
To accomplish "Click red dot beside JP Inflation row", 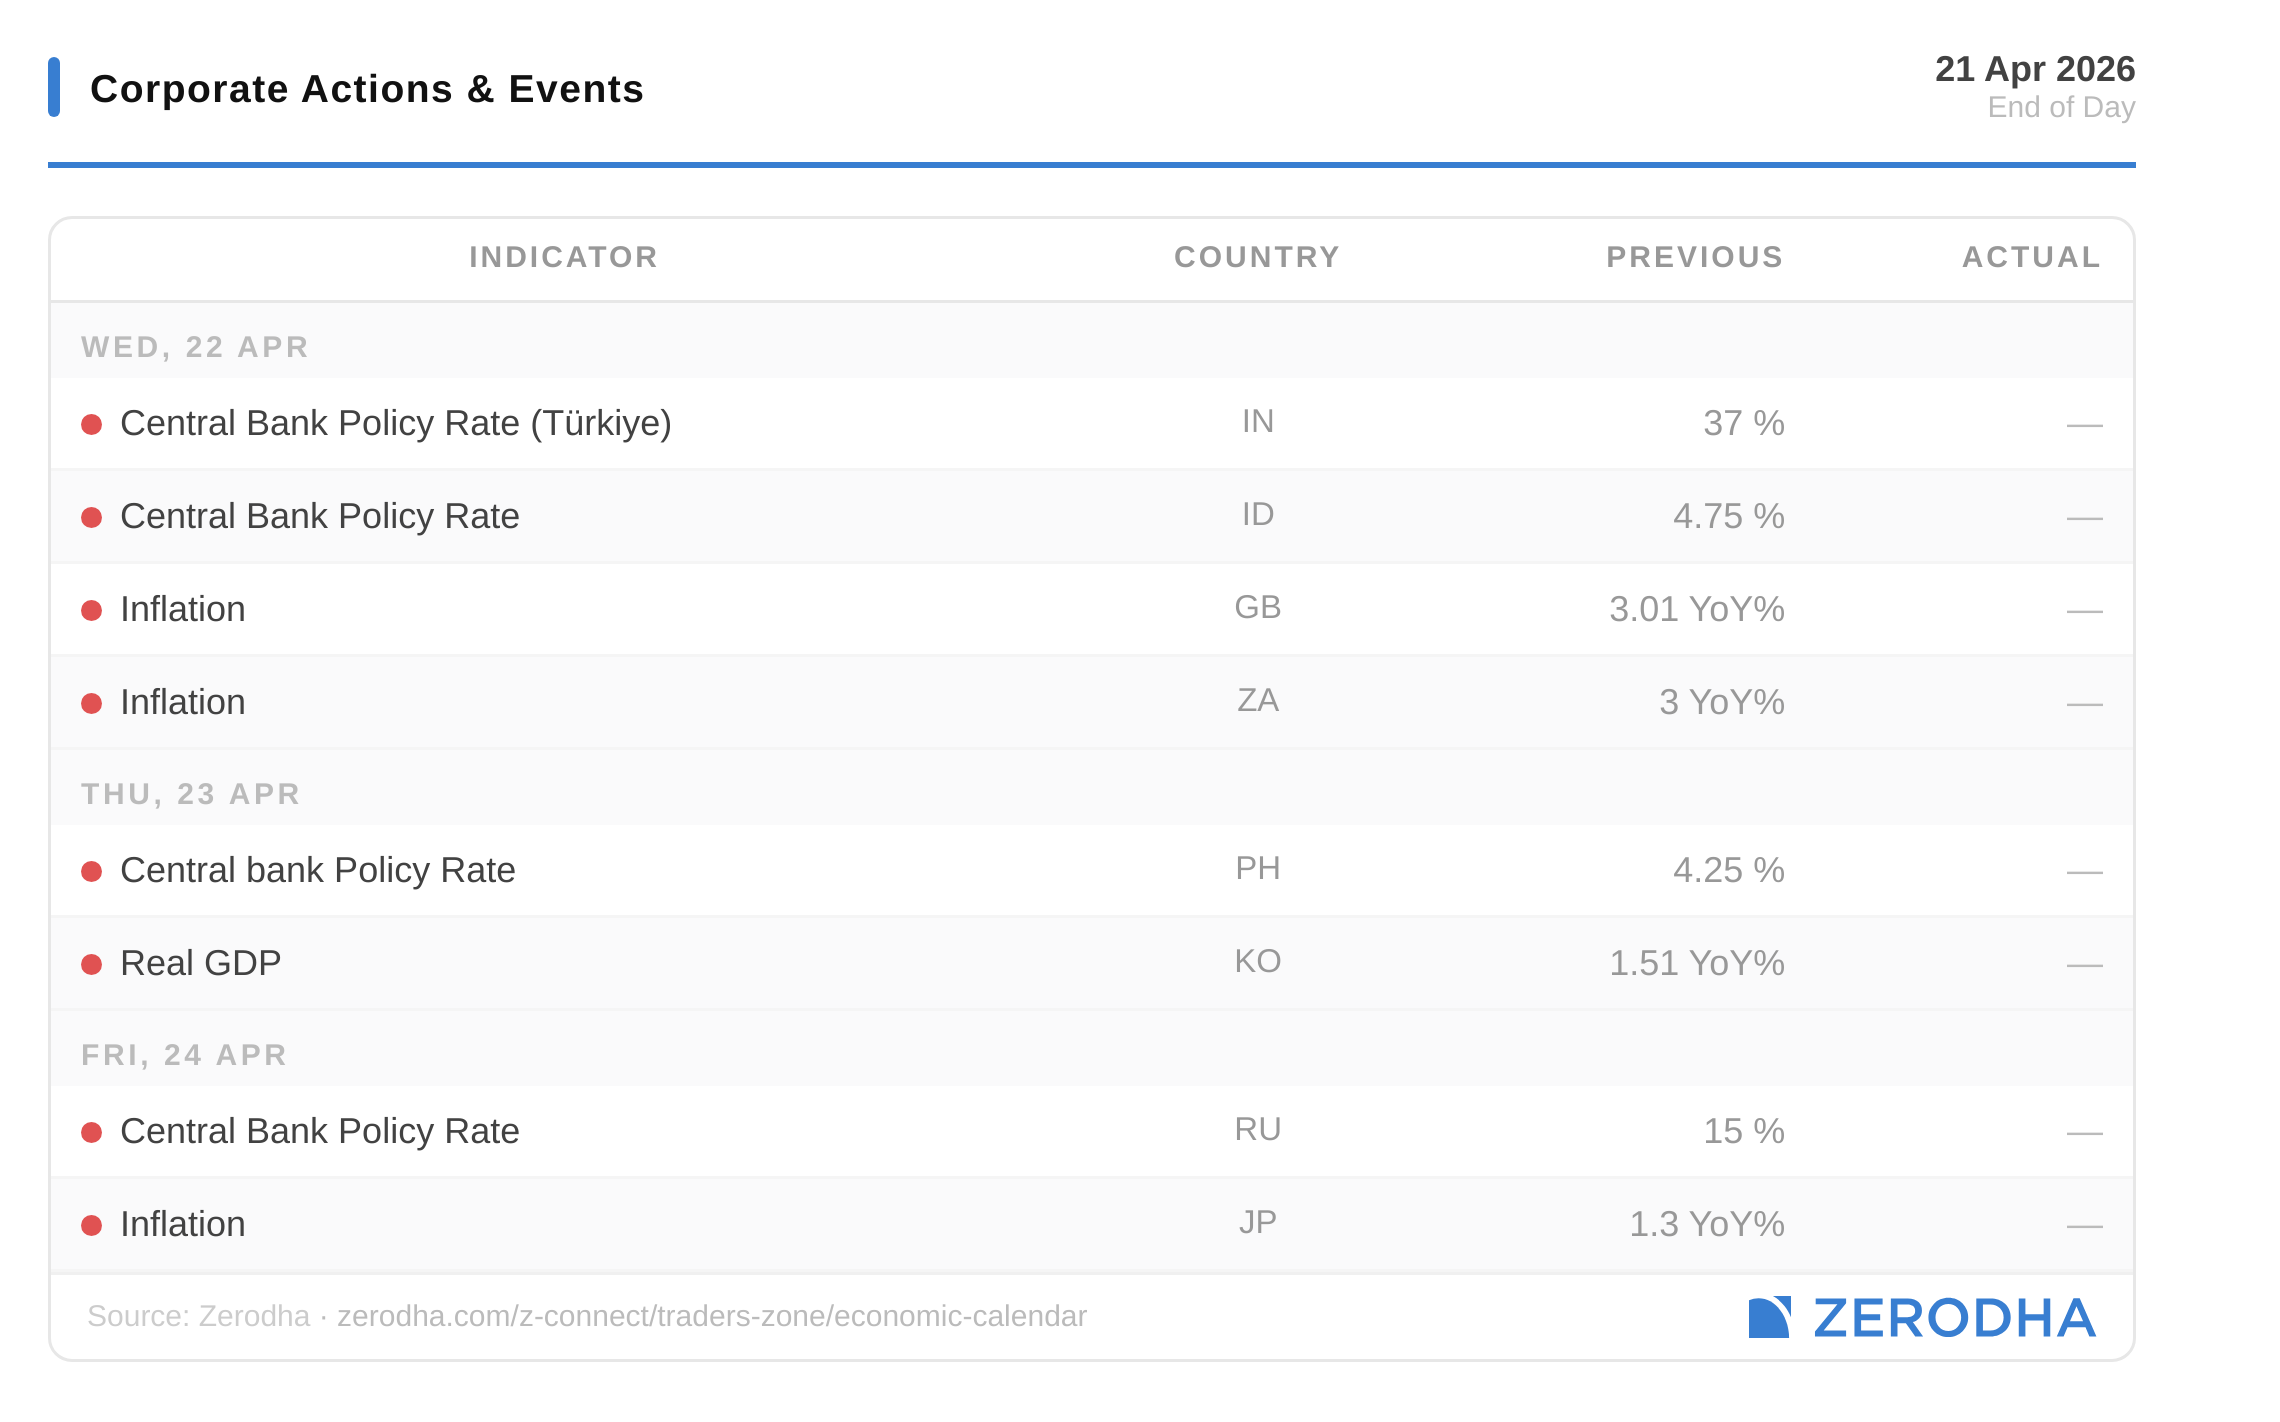I will point(92,1226).
